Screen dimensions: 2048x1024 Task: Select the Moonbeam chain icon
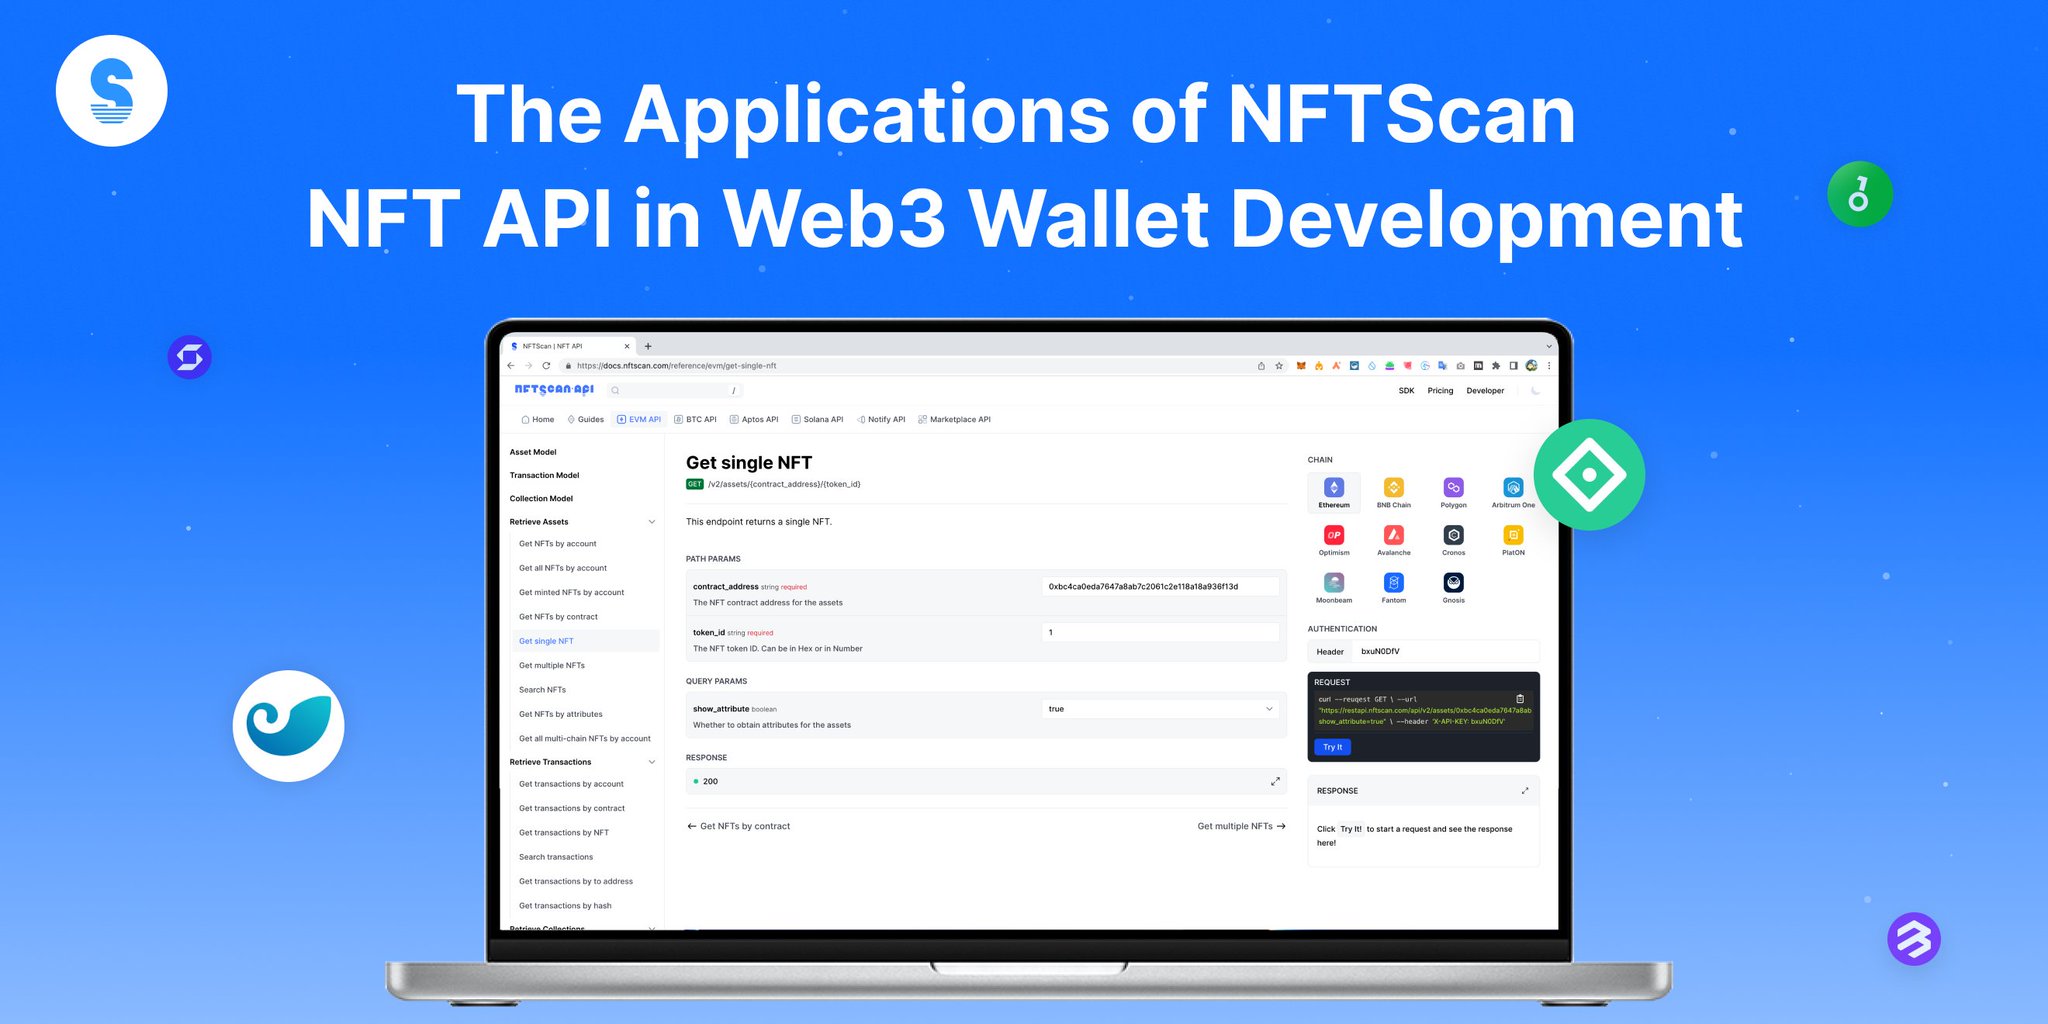[1334, 583]
